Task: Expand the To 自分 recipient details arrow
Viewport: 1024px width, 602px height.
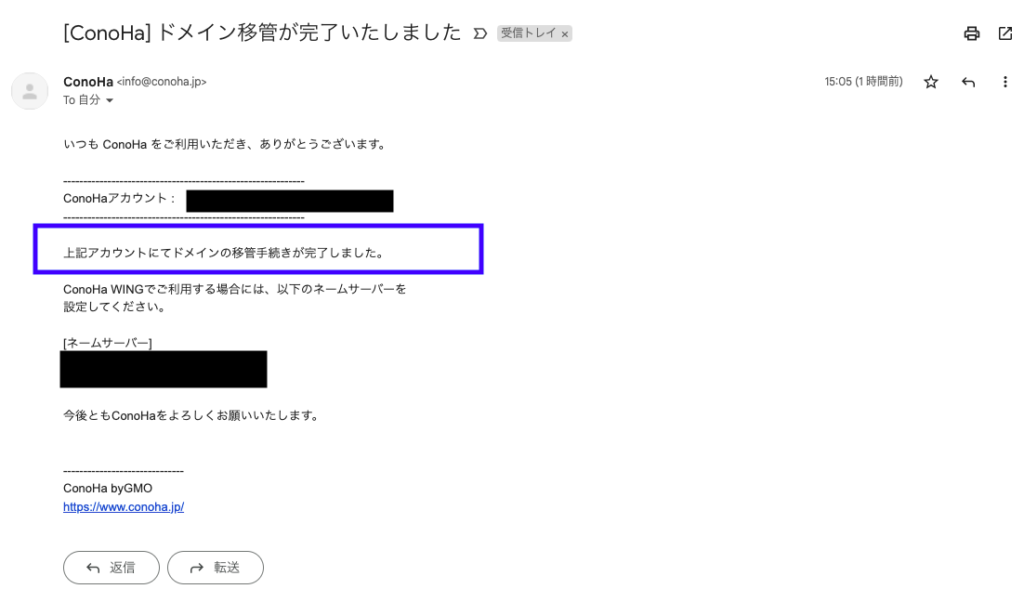Action: point(110,101)
